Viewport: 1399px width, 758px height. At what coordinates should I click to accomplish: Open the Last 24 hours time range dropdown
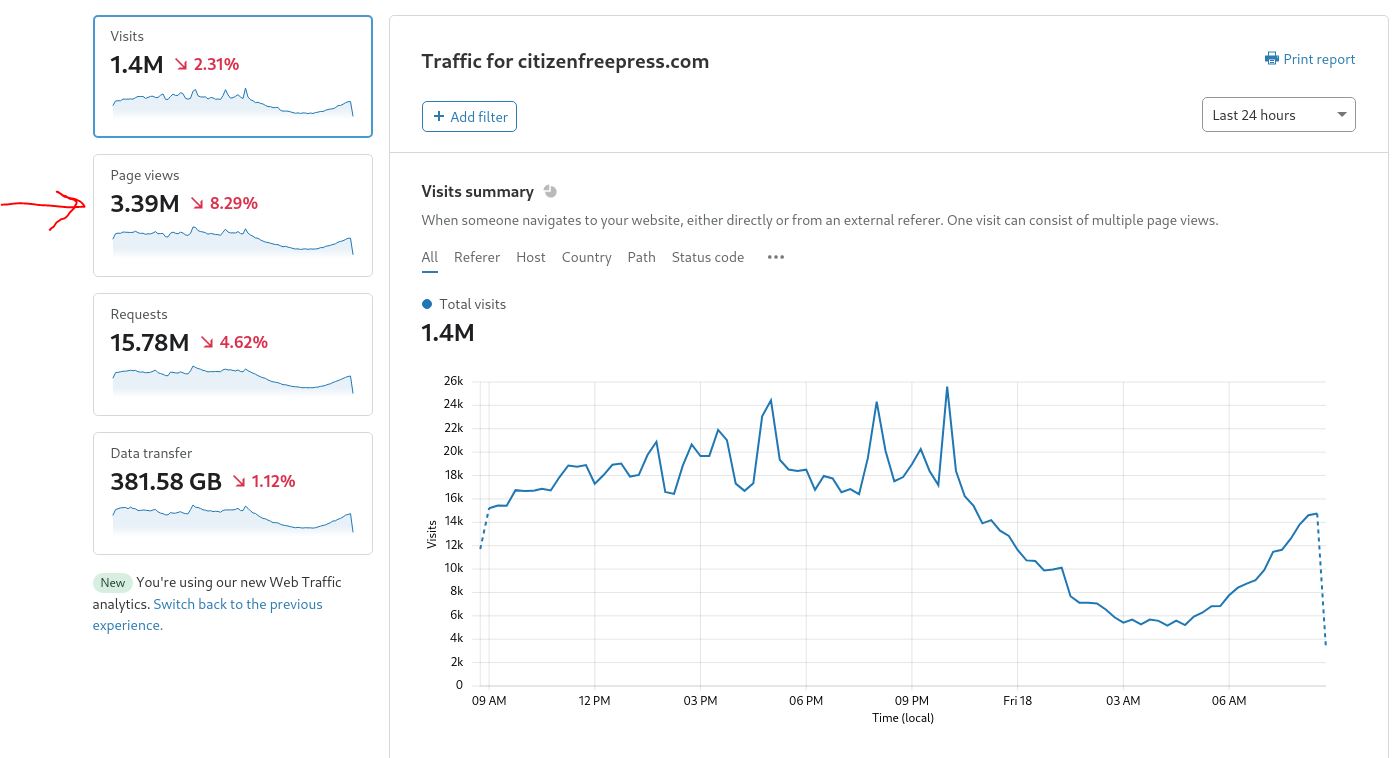[x=1278, y=115]
